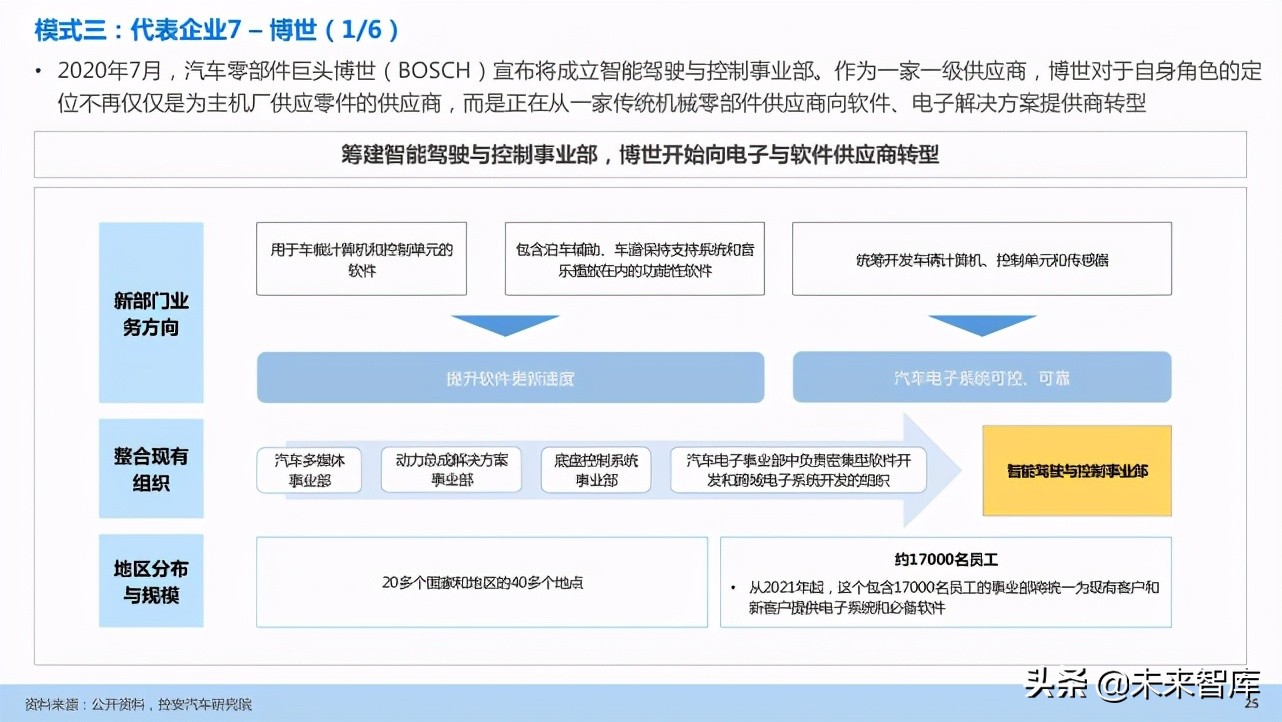Click the source note '资料来源：公开资料'
Image resolution: width=1282 pixels, height=722 pixels.
click(137, 704)
